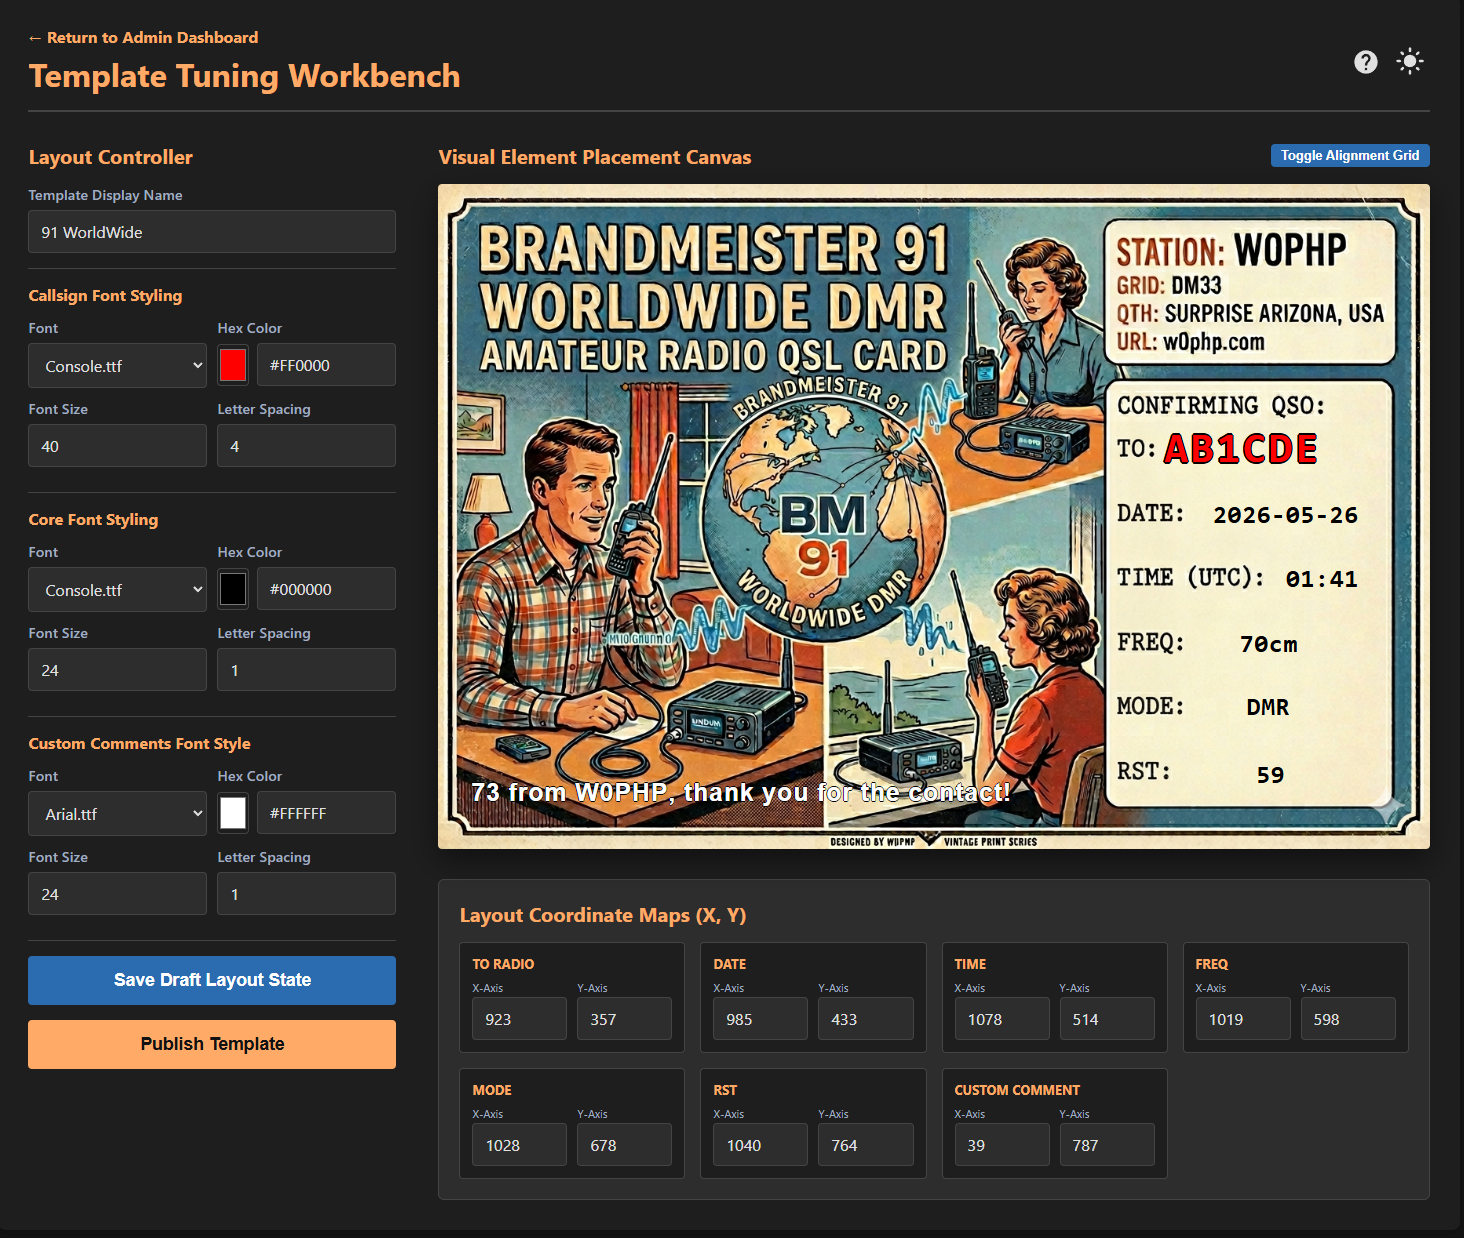The width and height of the screenshot is (1464, 1238).
Task: Edit TO RADIO X-Axis value 923
Action: pos(519,1019)
